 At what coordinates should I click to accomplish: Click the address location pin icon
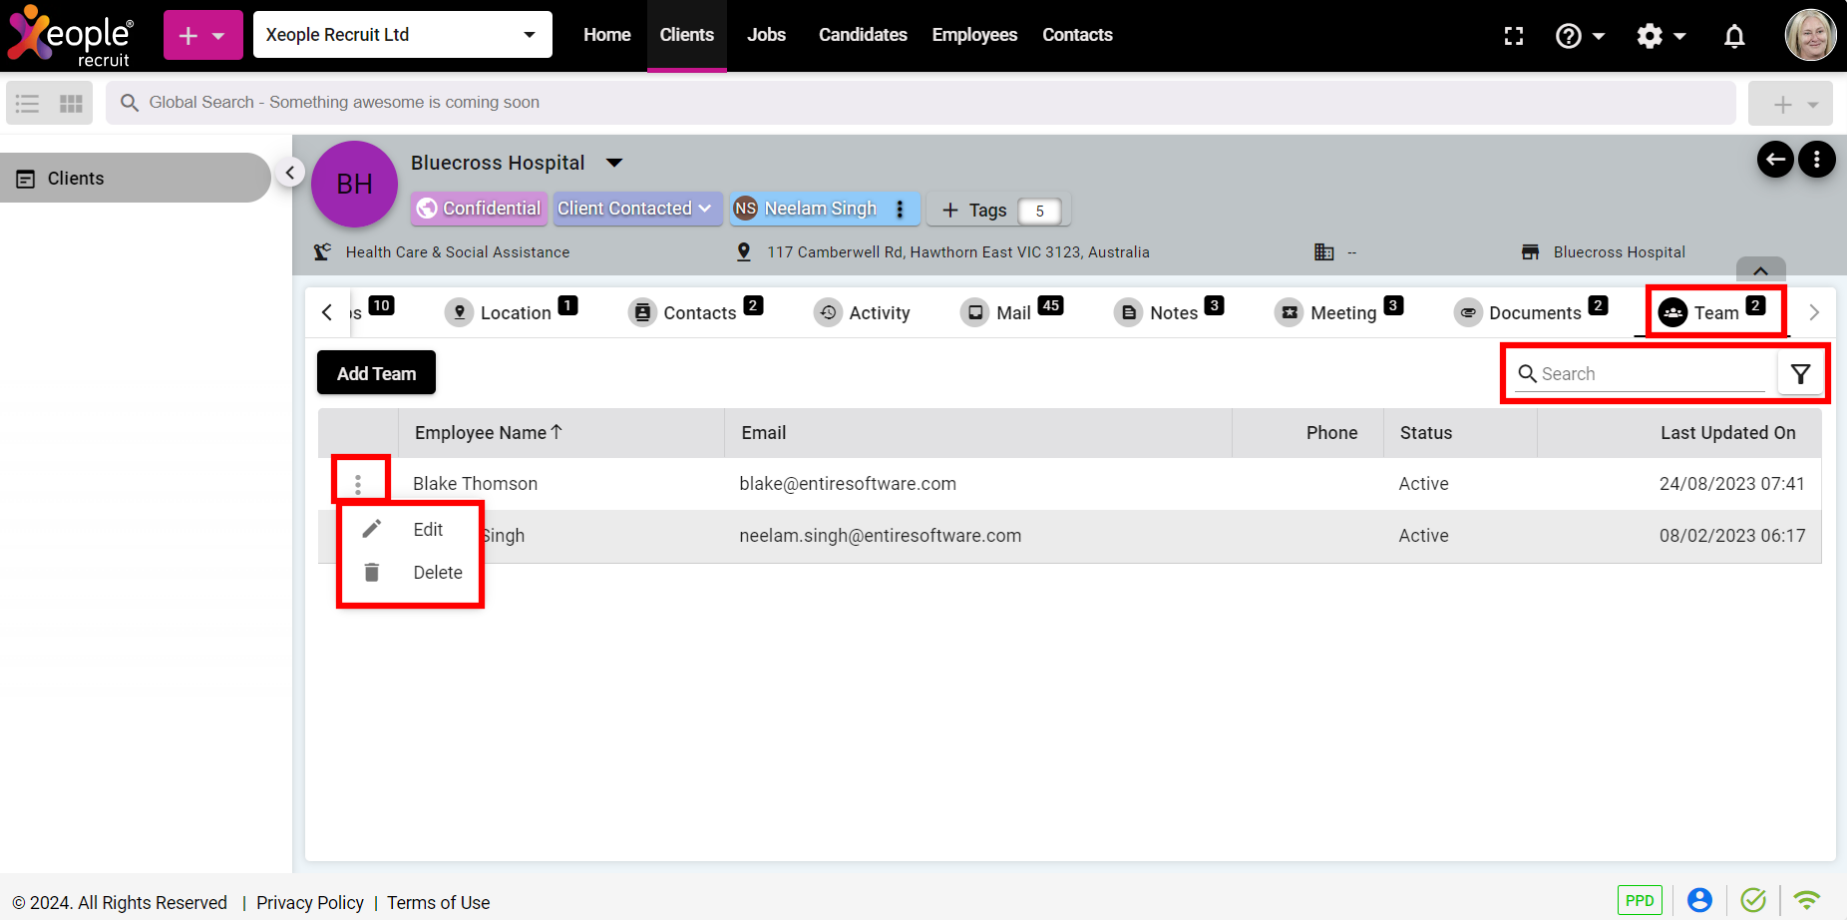(x=744, y=252)
